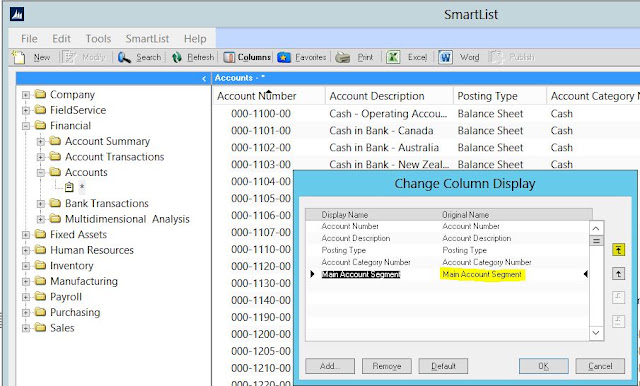The image size is (640, 386).
Task: Click the column list scrollbar thumb
Action: pos(596,241)
